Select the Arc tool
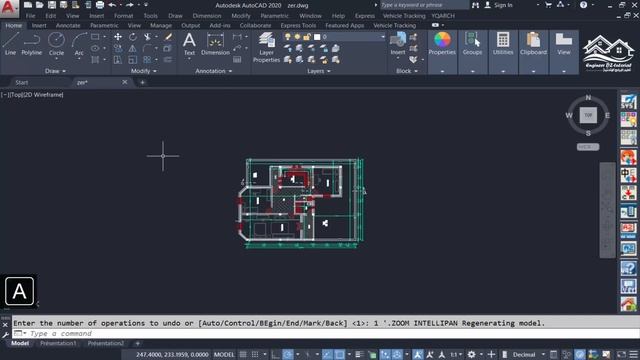The image size is (640, 360). click(79, 44)
